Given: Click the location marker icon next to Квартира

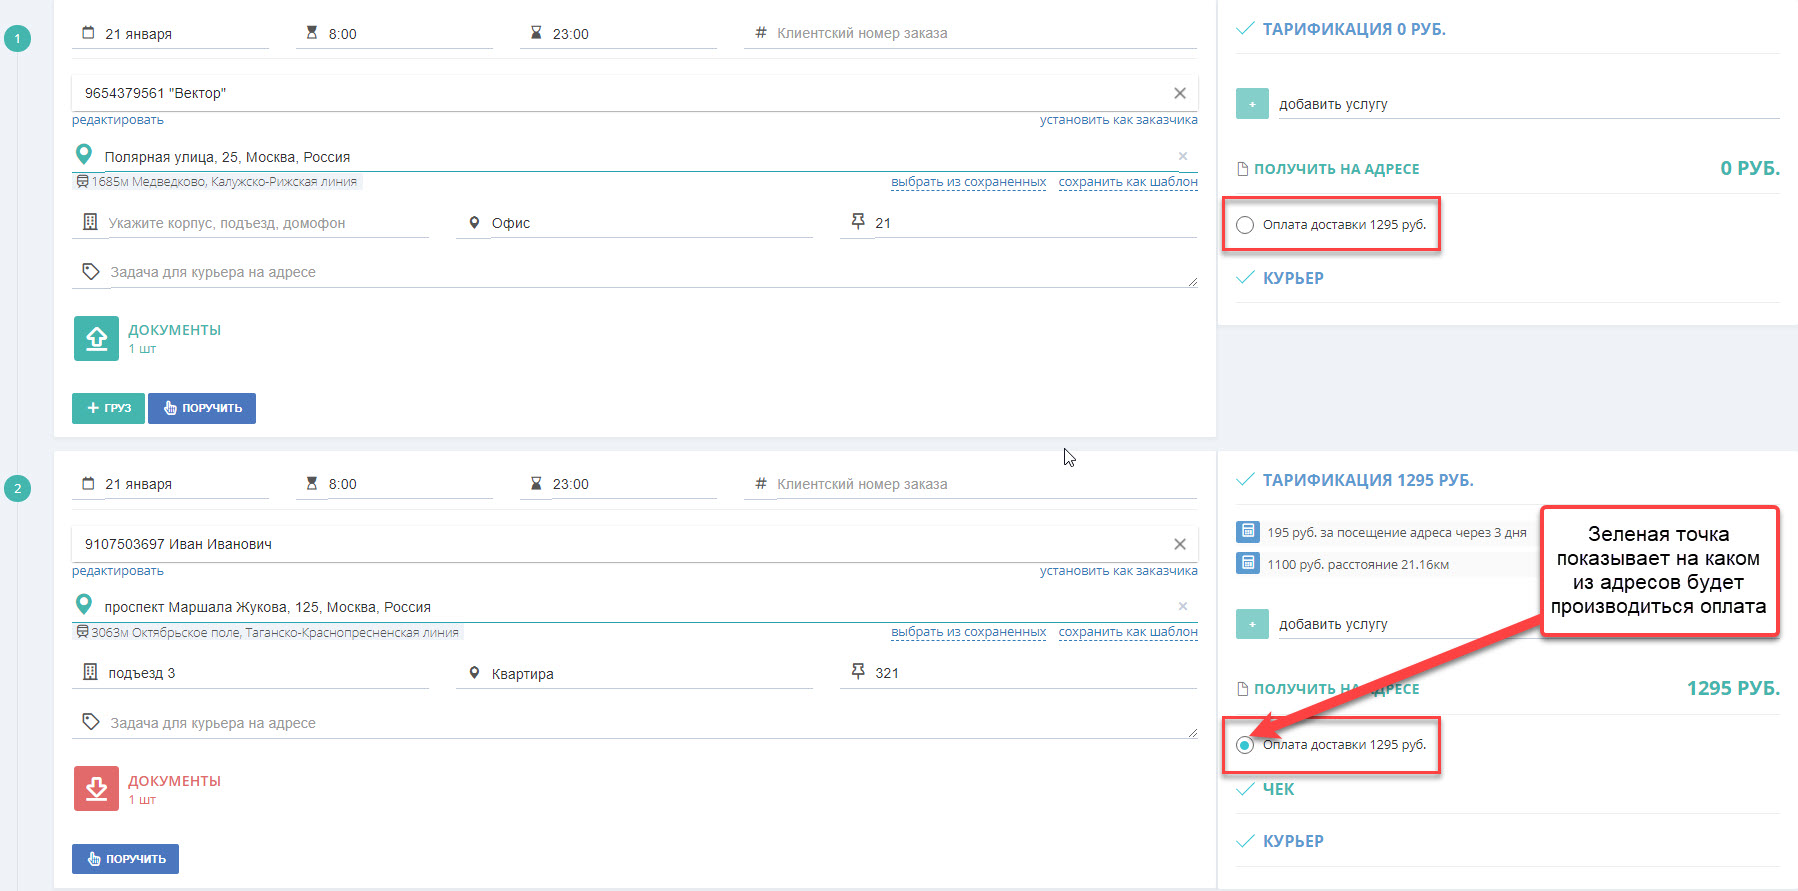Looking at the screenshot, I should (474, 673).
